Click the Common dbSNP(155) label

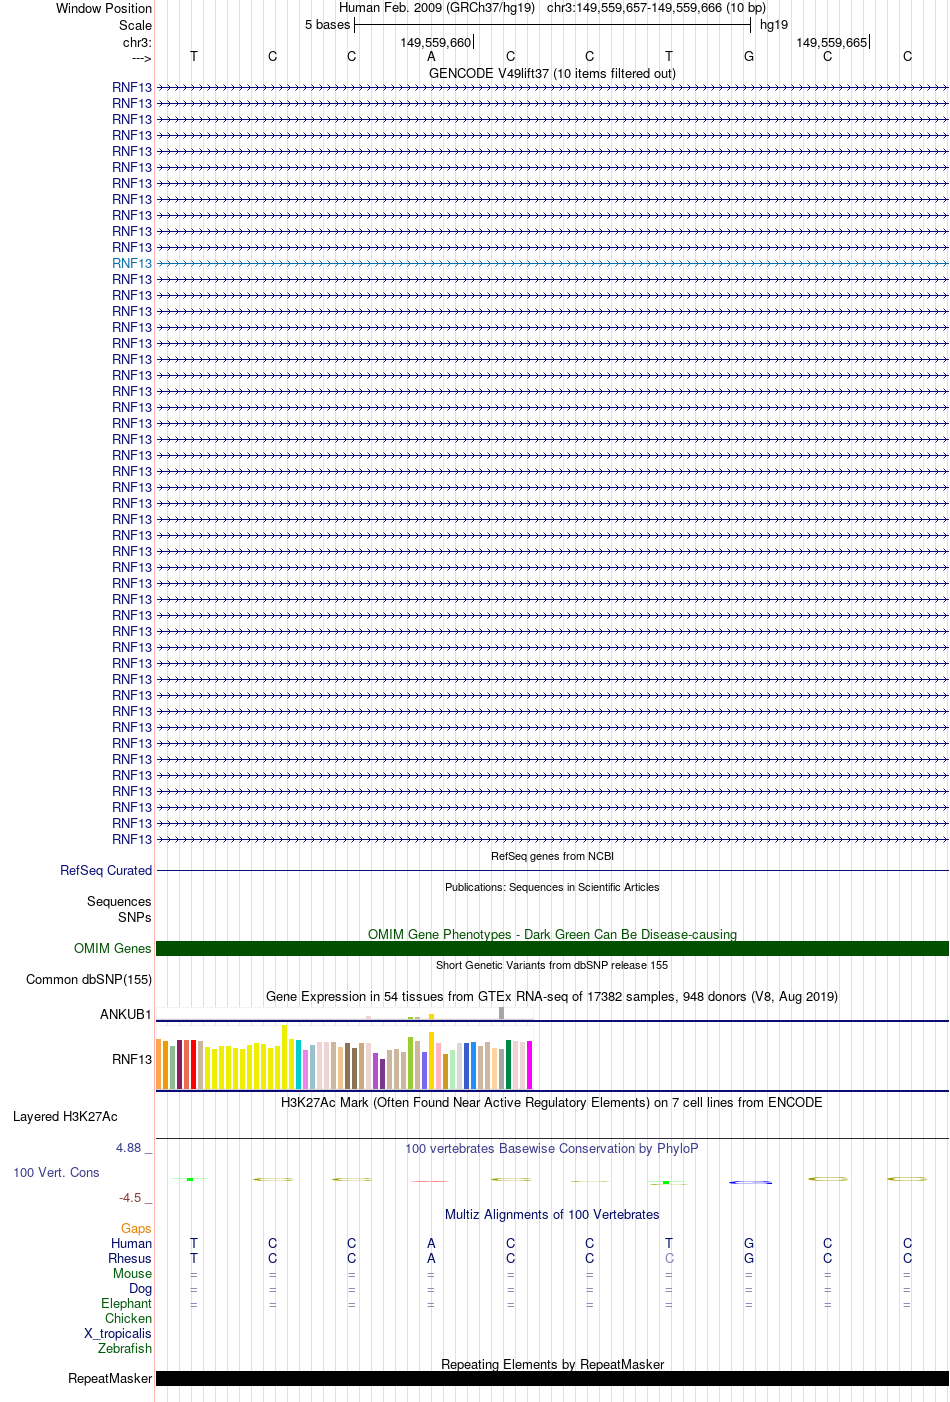89,979
